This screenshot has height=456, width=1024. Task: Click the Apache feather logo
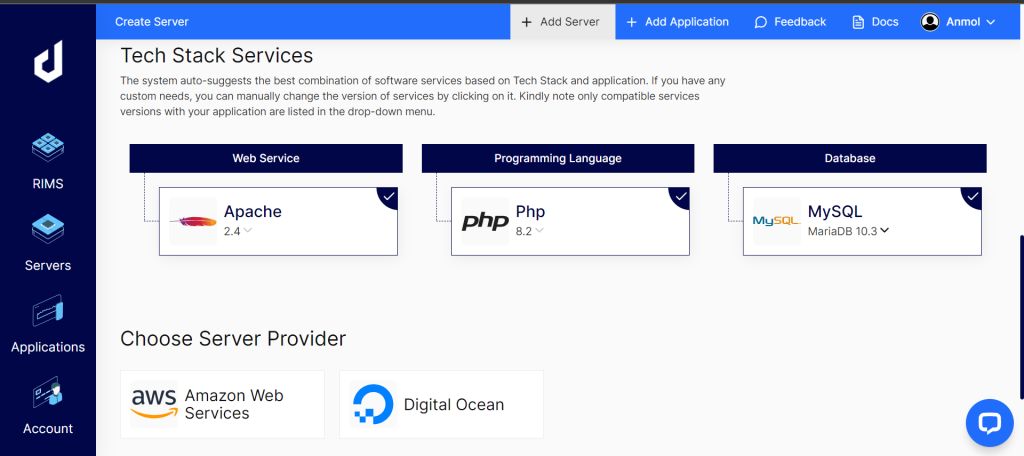tap(193, 221)
